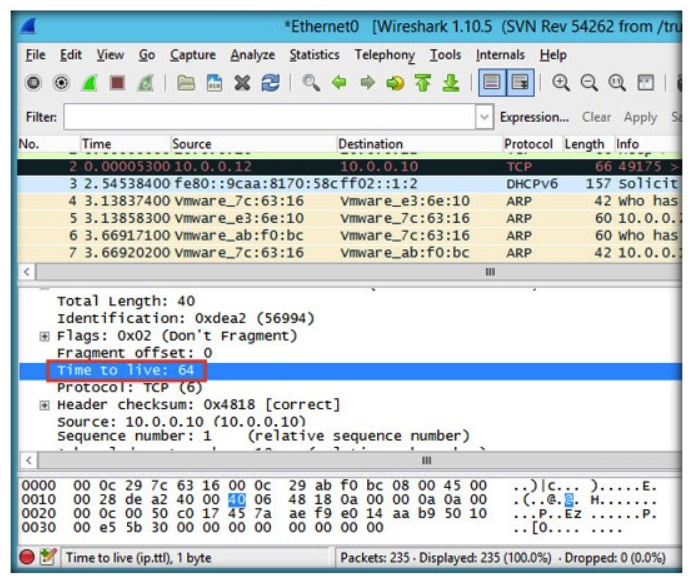The height and width of the screenshot is (582, 692).
Task: Open the Tools menu
Action: (x=445, y=55)
